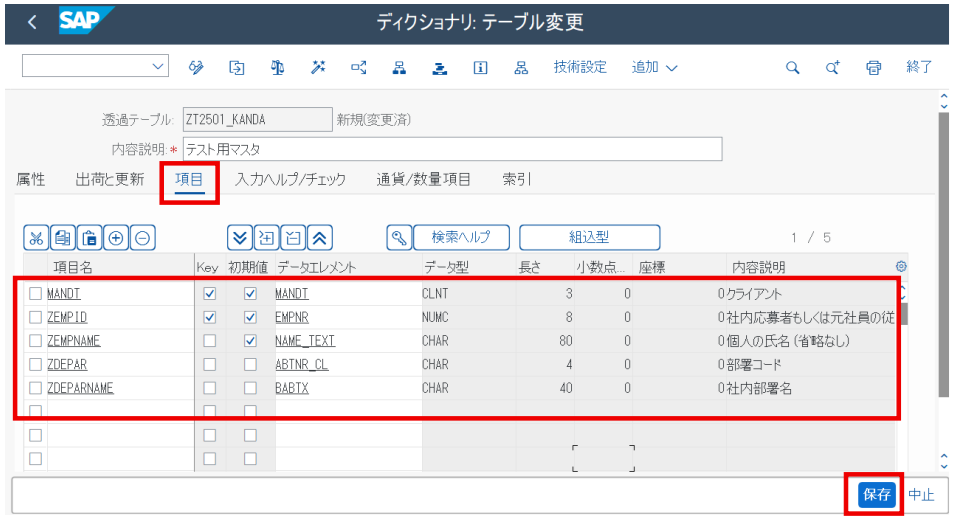Click the 検索ヘルプ button

(x=462, y=237)
